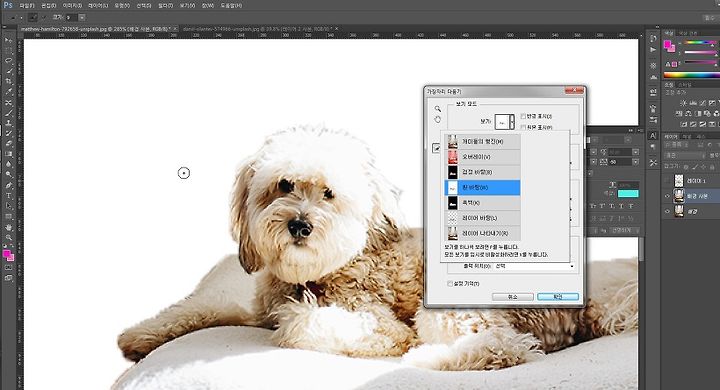Select the Move tool in the toolbox
The image size is (720, 390).
coord(8,40)
